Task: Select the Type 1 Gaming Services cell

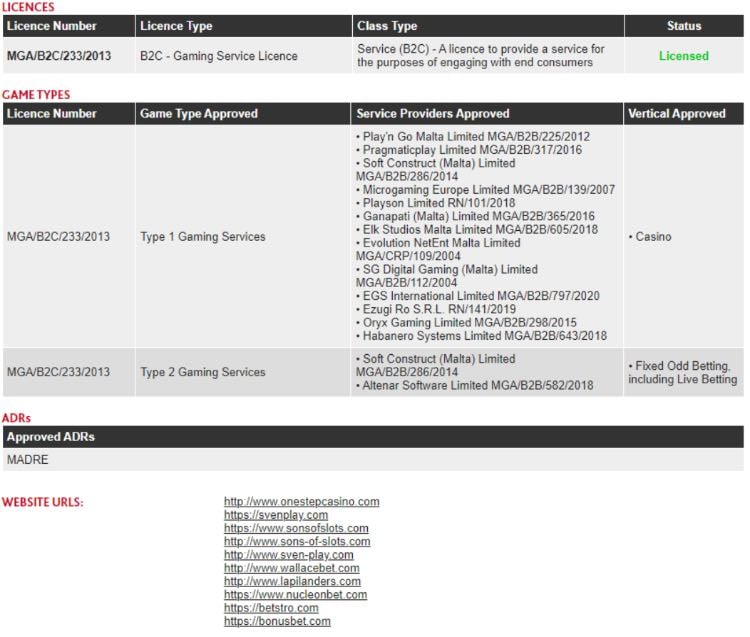Action: [x=243, y=237]
